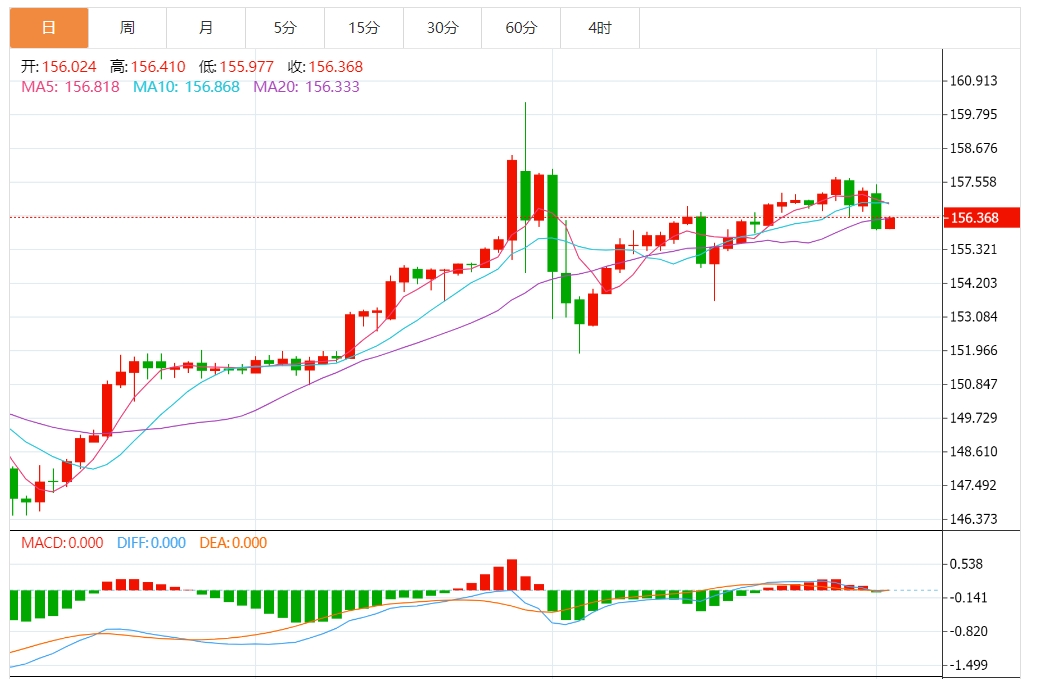The height and width of the screenshot is (679, 1039).
Task: Click the 低: 155.977 low value
Action: [x=237, y=67]
